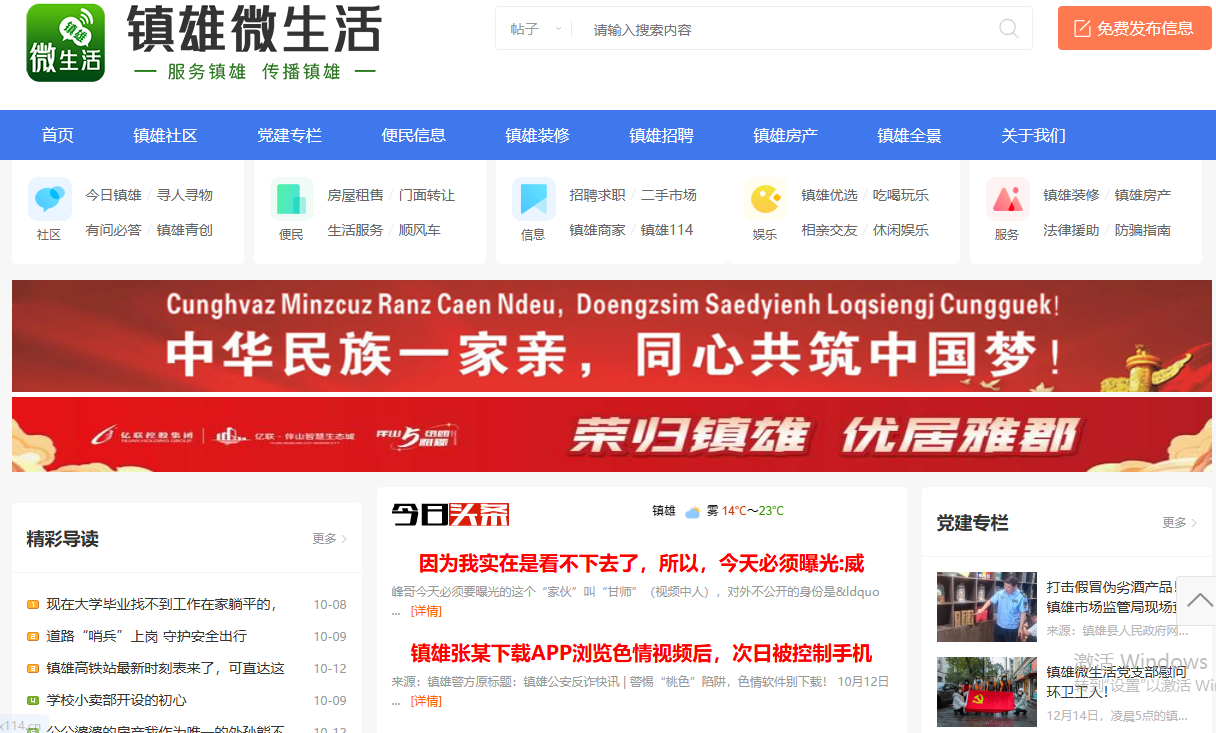Open the 镇雄社区 nav tab
The height and width of the screenshot is (733, 1216).
(166, 135)
